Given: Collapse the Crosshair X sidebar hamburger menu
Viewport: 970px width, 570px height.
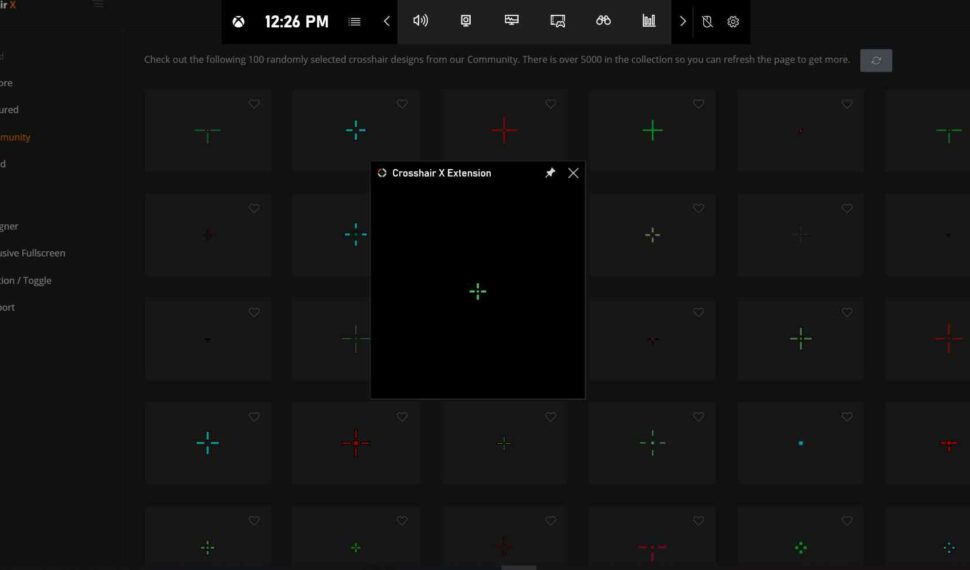Looking at the screenshot, I should click(97, 5).
